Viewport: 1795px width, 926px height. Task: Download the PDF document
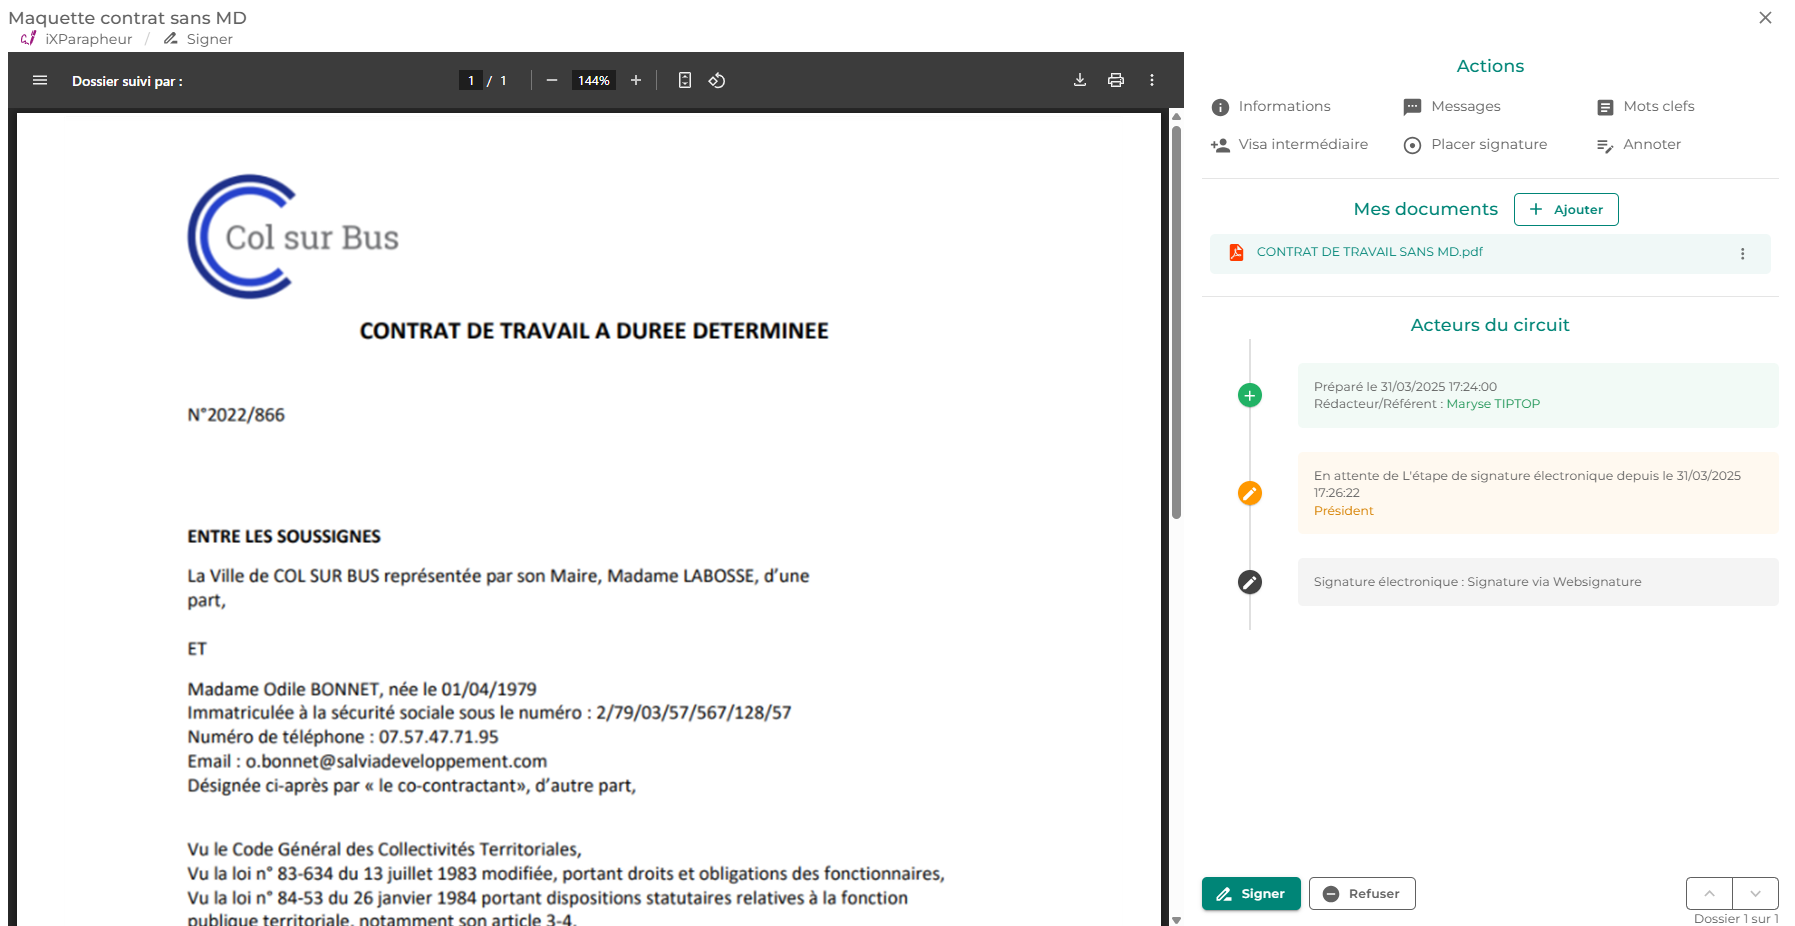click(x=1080, y=80)
